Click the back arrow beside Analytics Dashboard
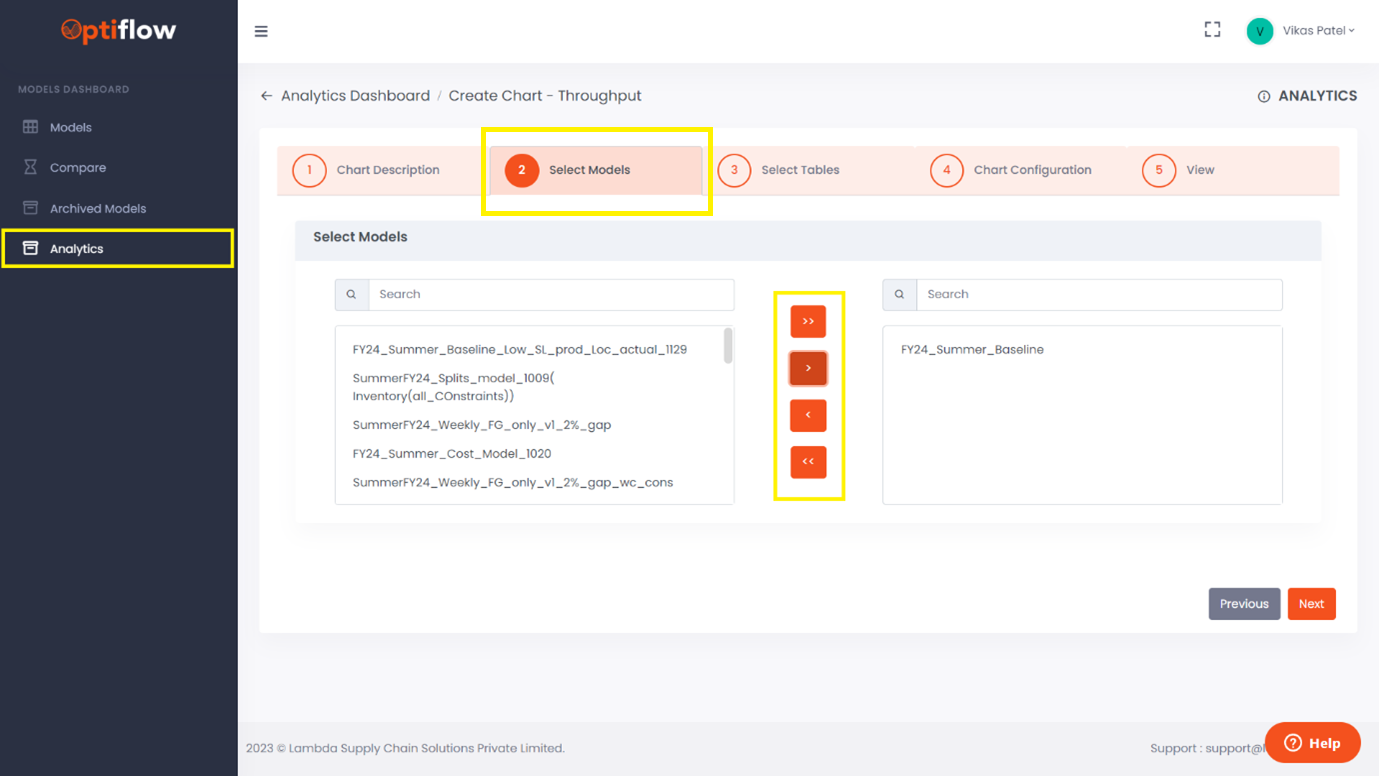 pos(266,96)
